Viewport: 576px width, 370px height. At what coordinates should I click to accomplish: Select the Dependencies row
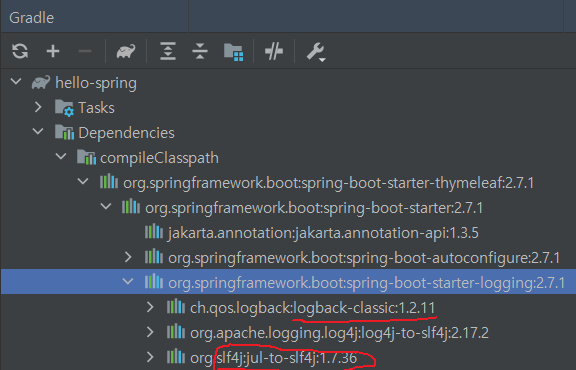[x=288, y=133]
